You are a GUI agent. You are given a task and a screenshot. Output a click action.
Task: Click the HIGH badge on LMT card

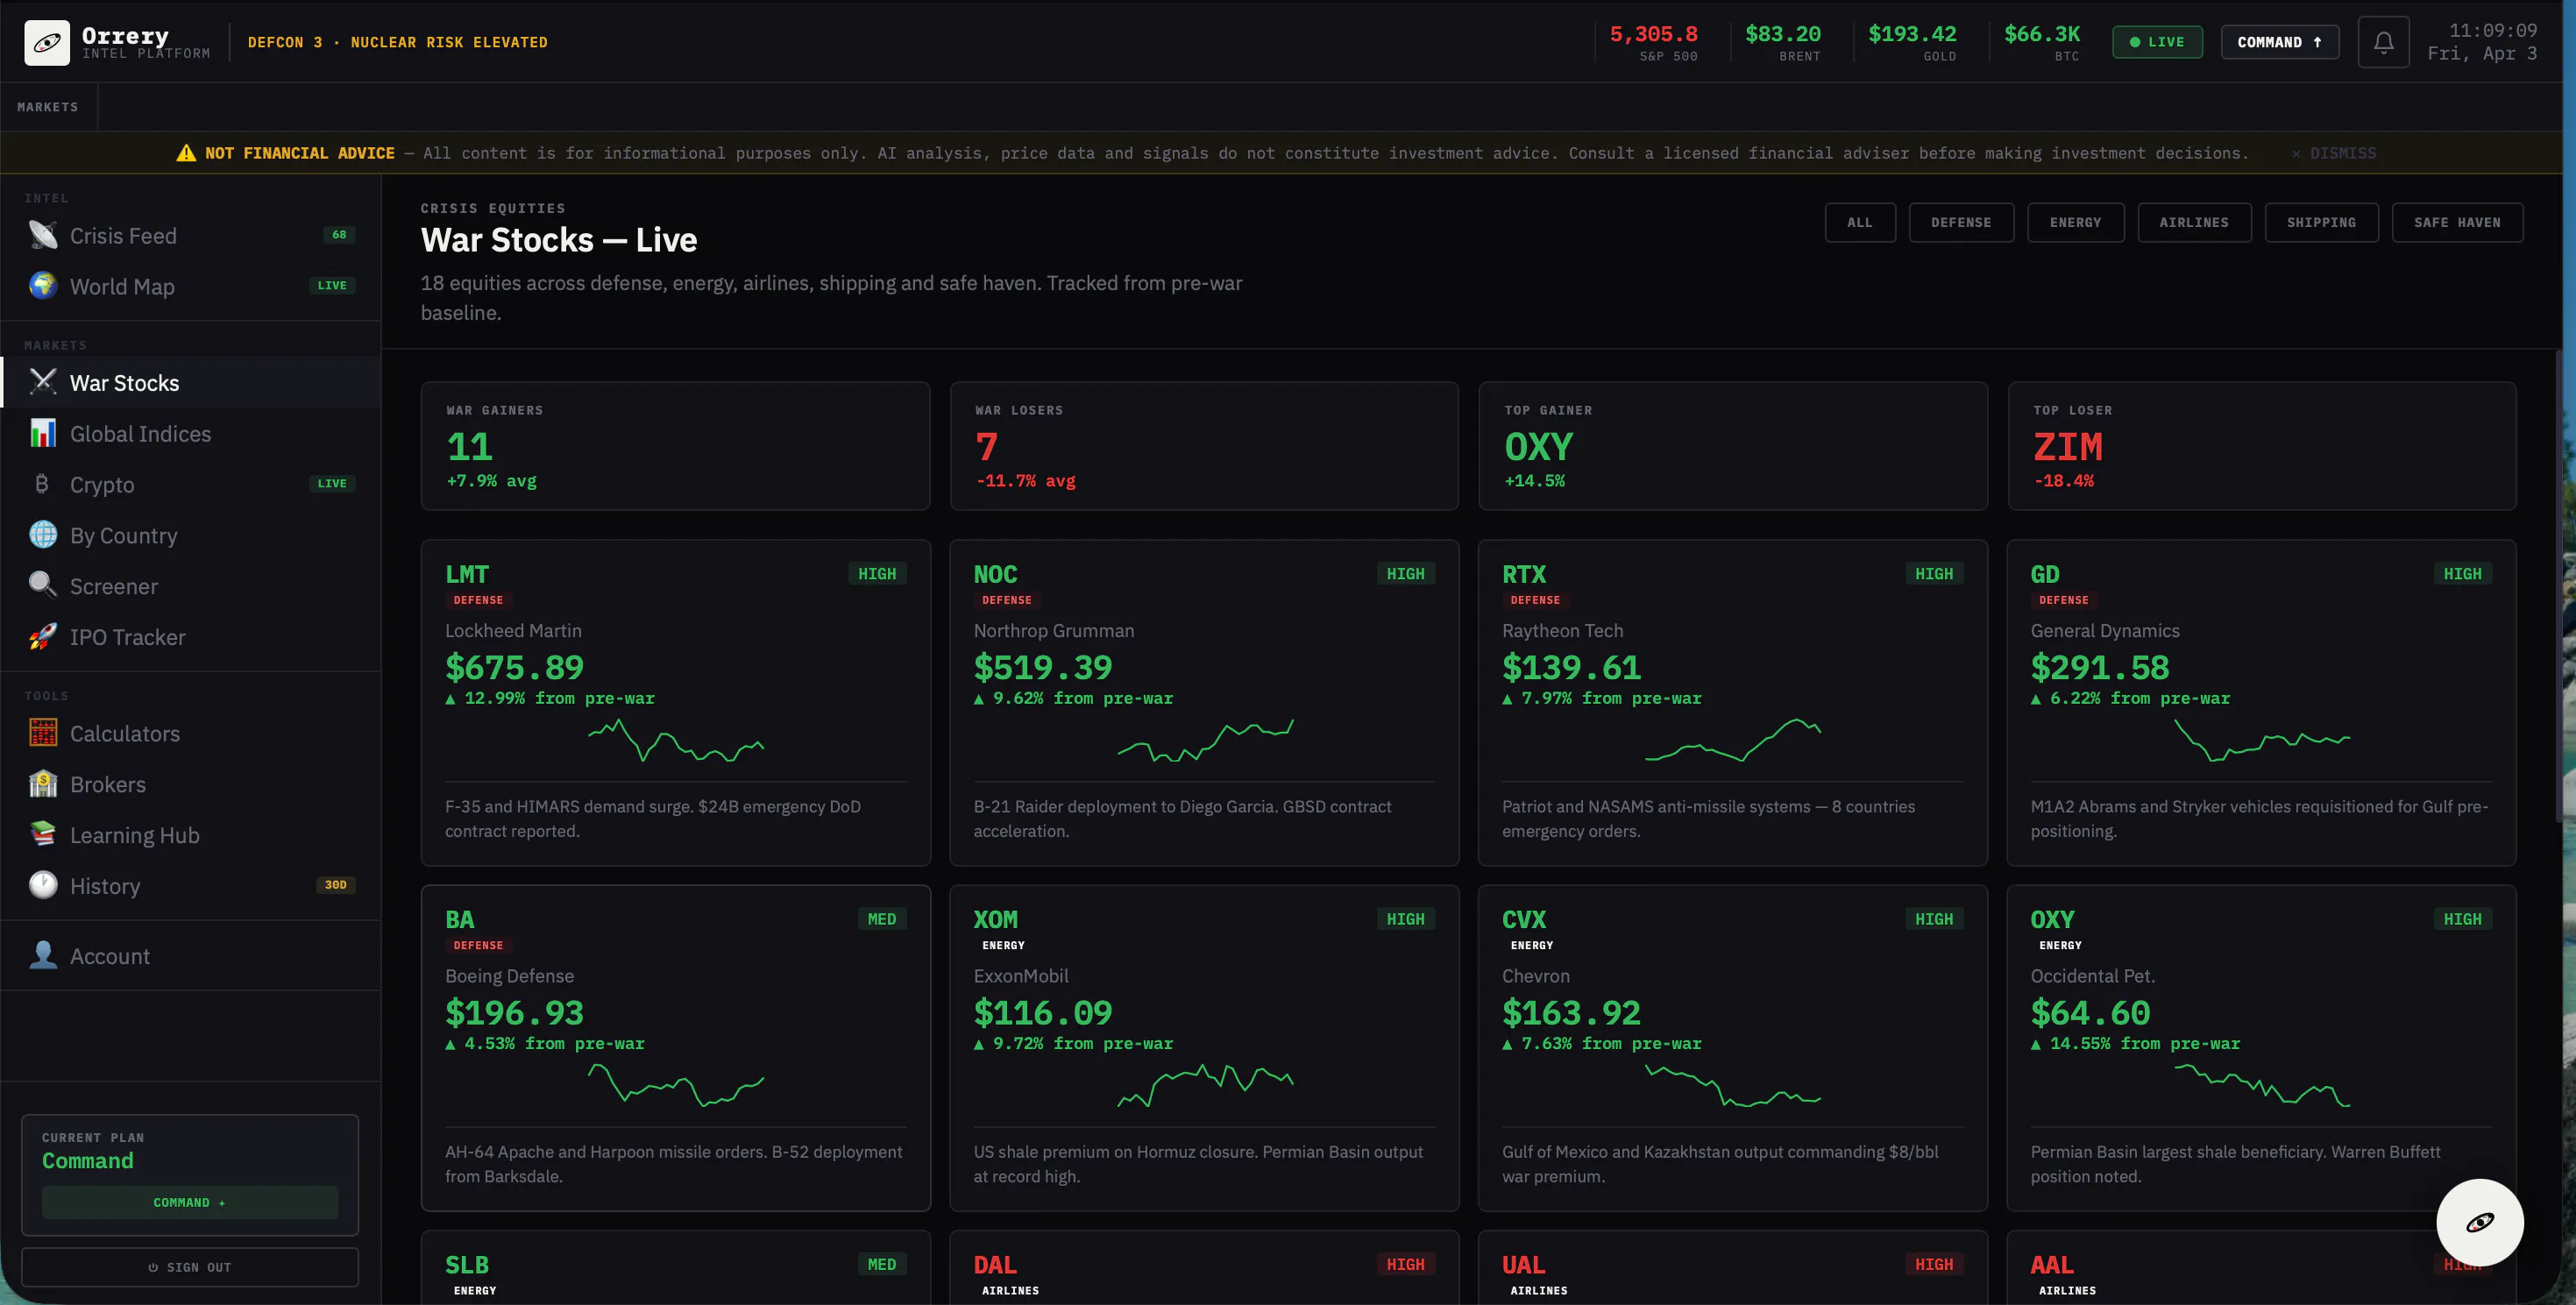[x=877, y=574]
